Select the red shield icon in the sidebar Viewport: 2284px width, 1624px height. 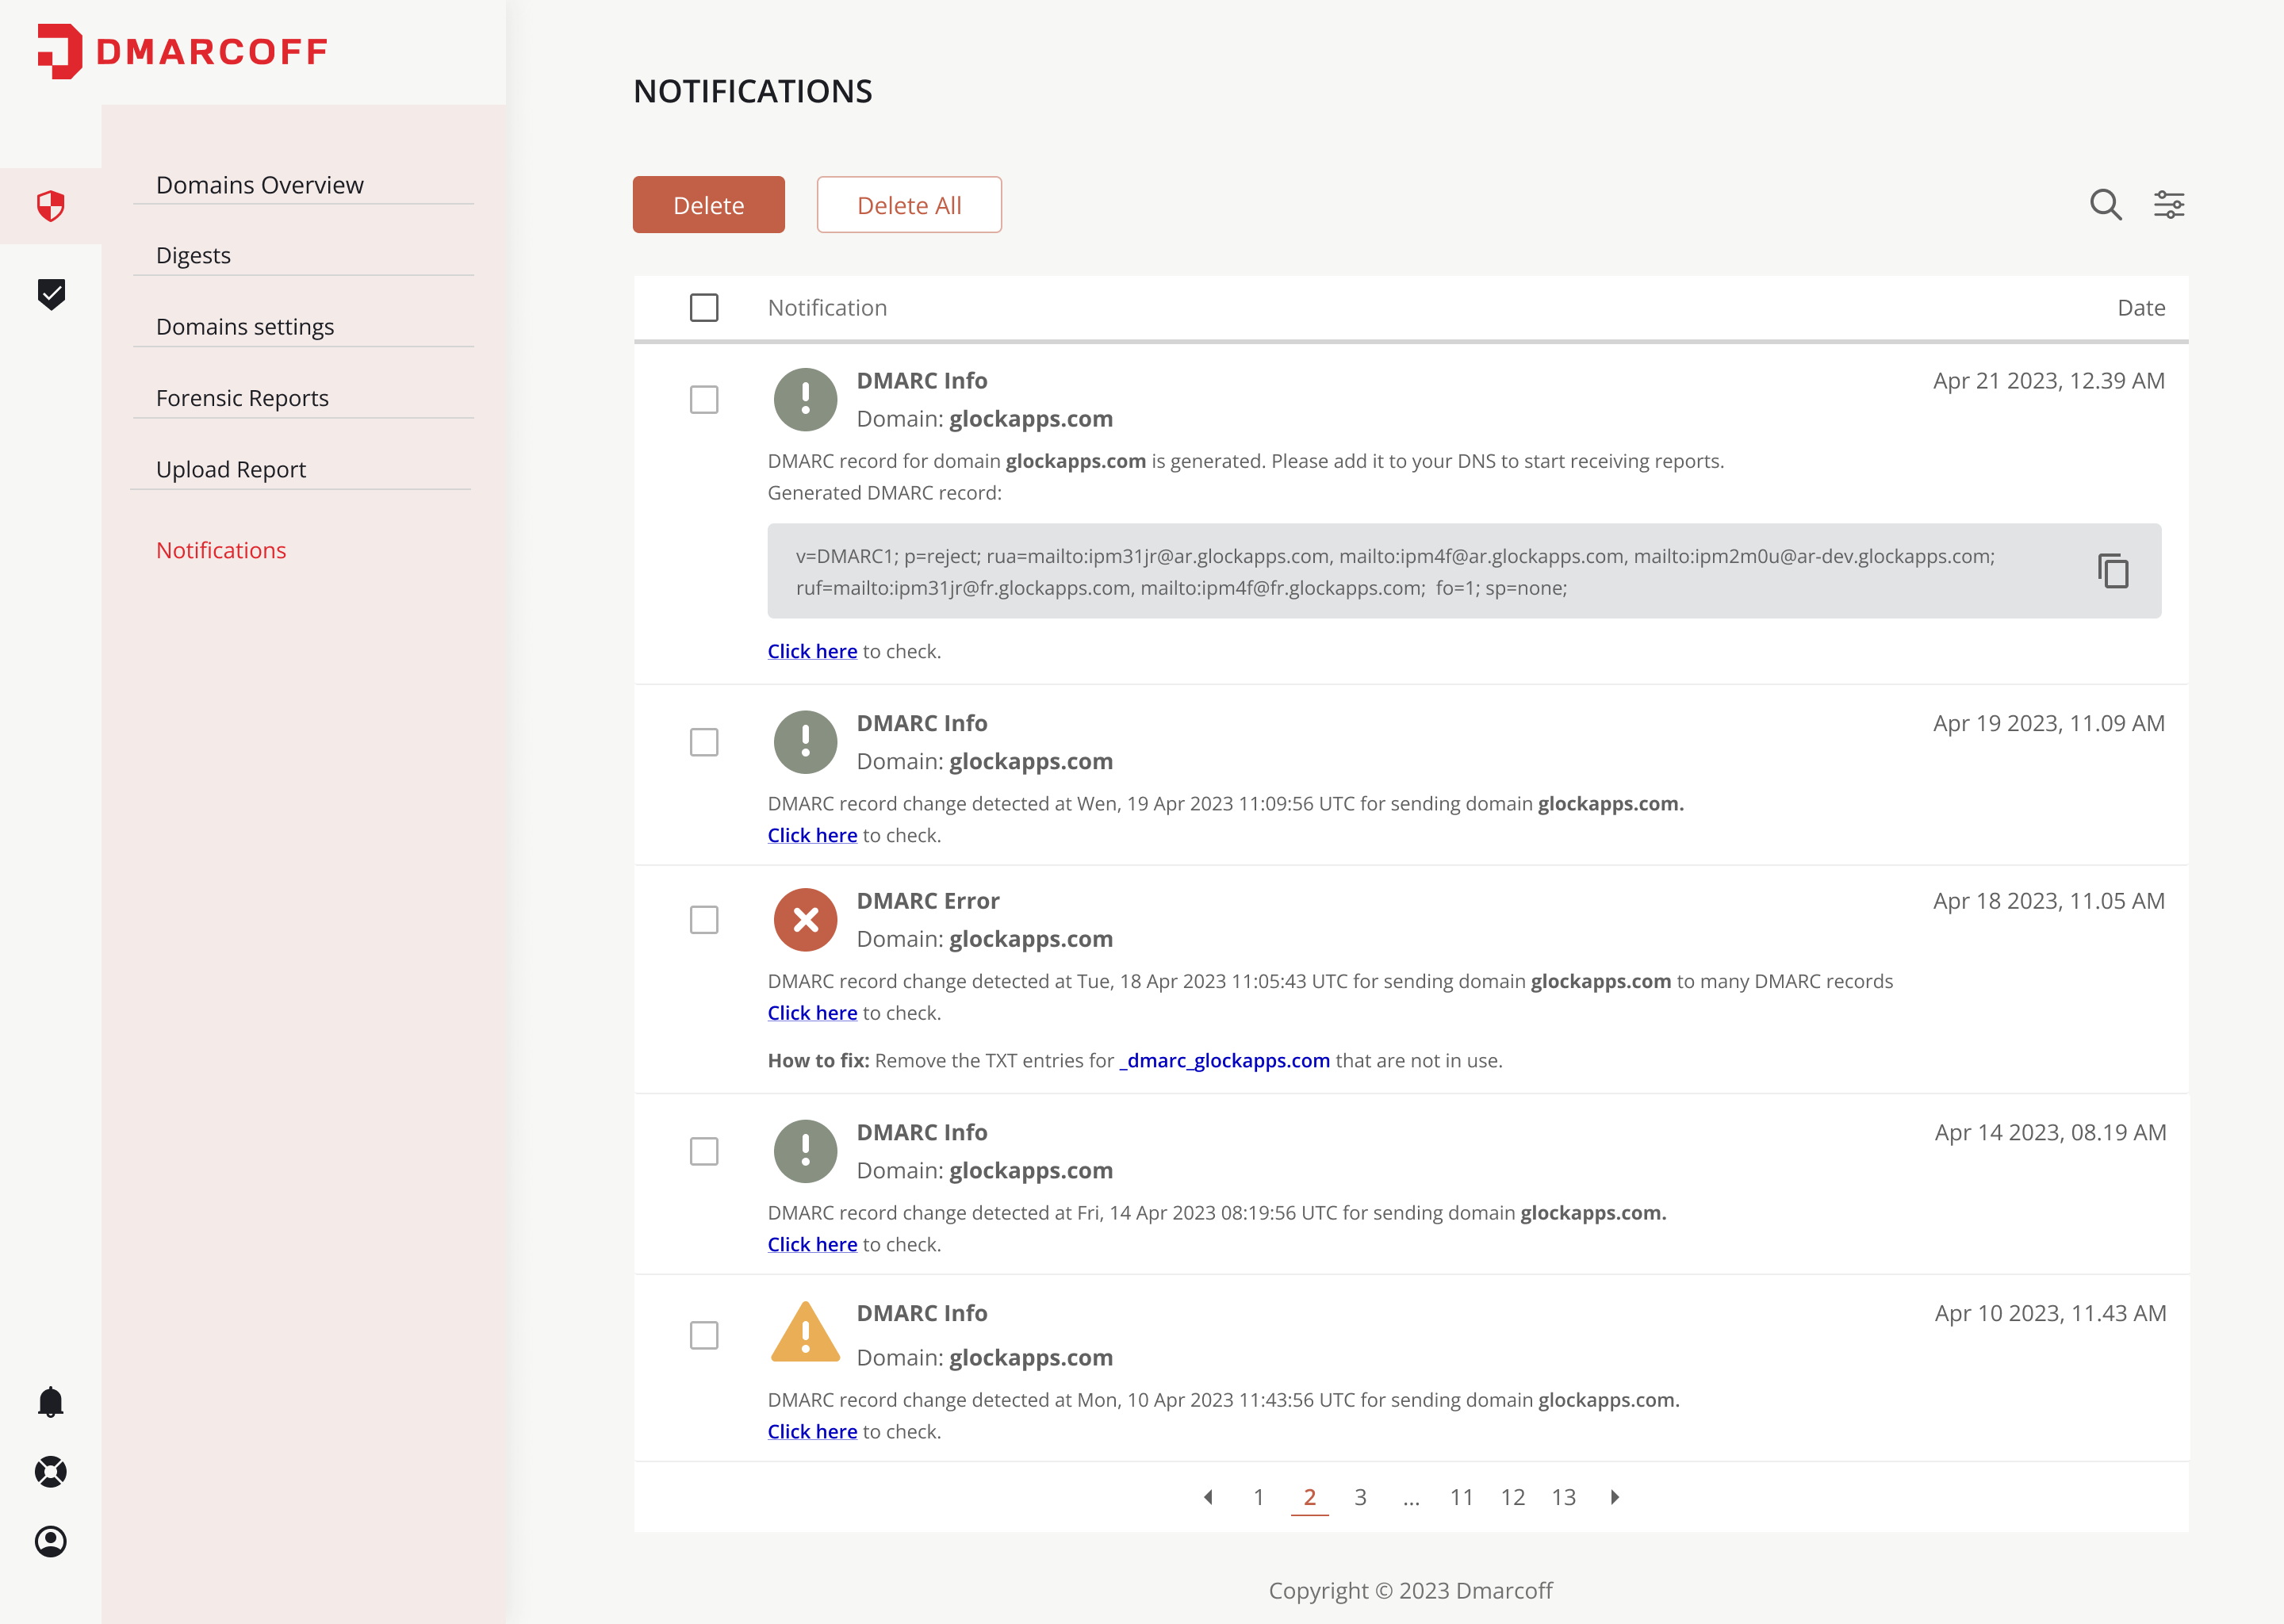tap(50, 205)
